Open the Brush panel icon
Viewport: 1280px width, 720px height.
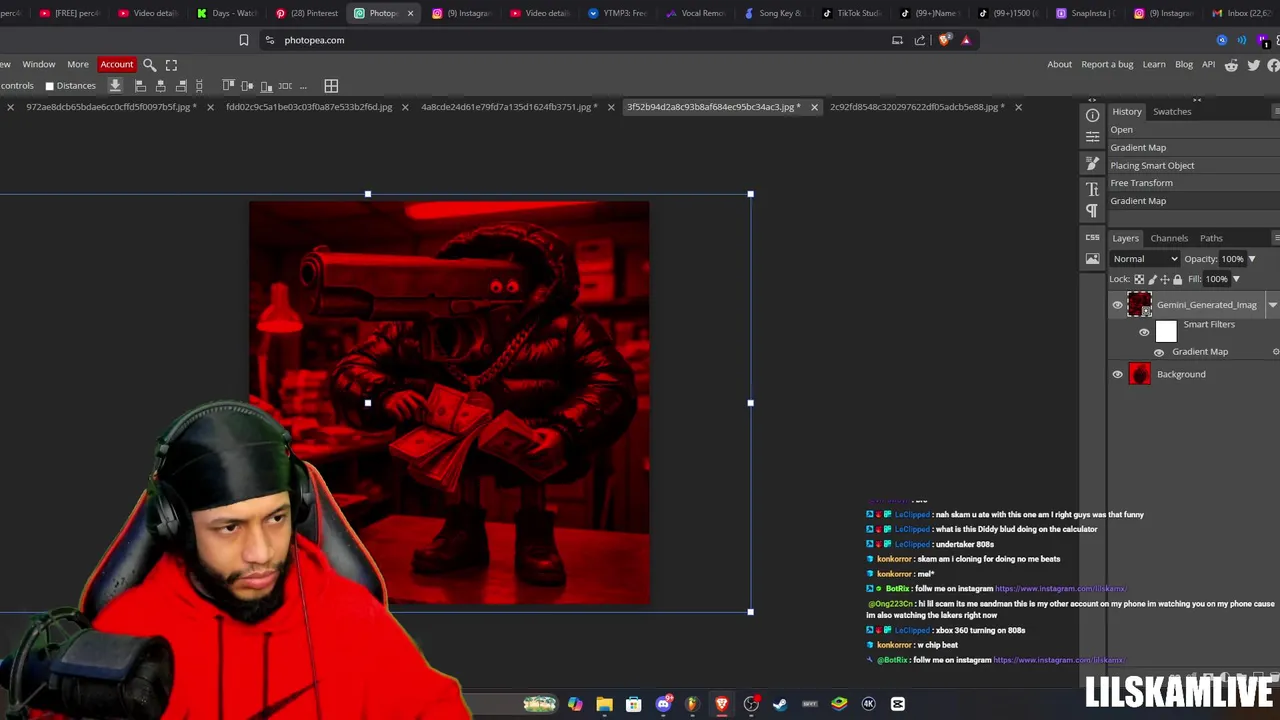(x=1092, y=164)
